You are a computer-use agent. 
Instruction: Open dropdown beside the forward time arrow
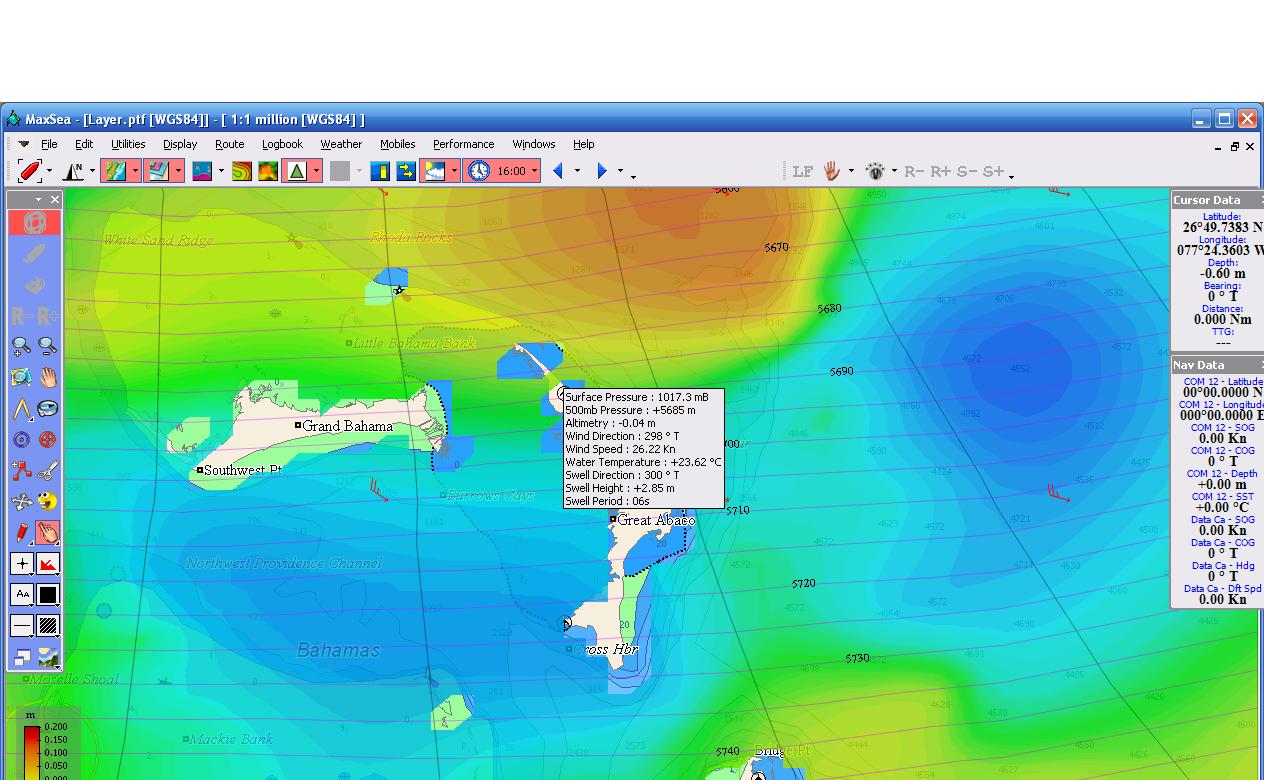620,171
